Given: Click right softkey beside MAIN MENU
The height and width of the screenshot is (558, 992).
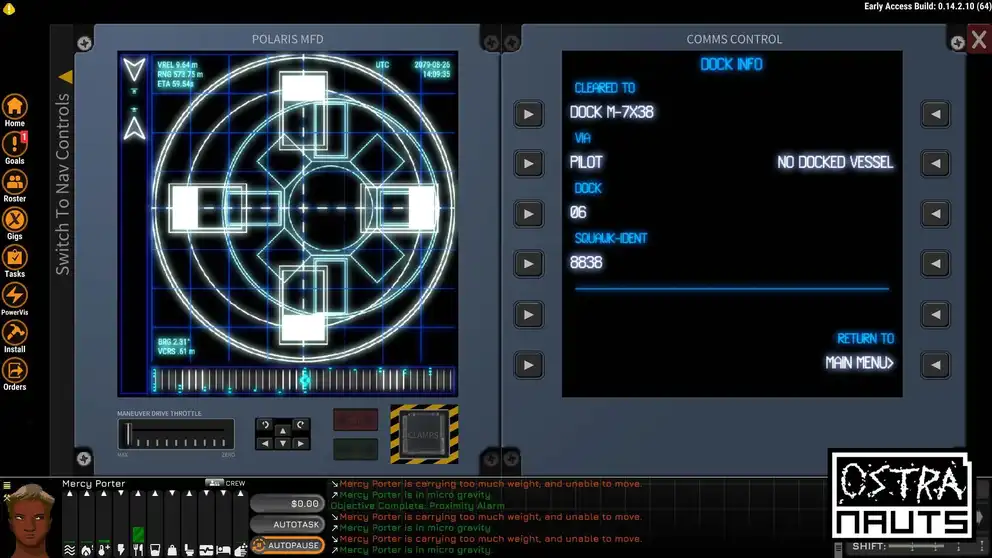Looking at the screenshot, I should [935, 365].
